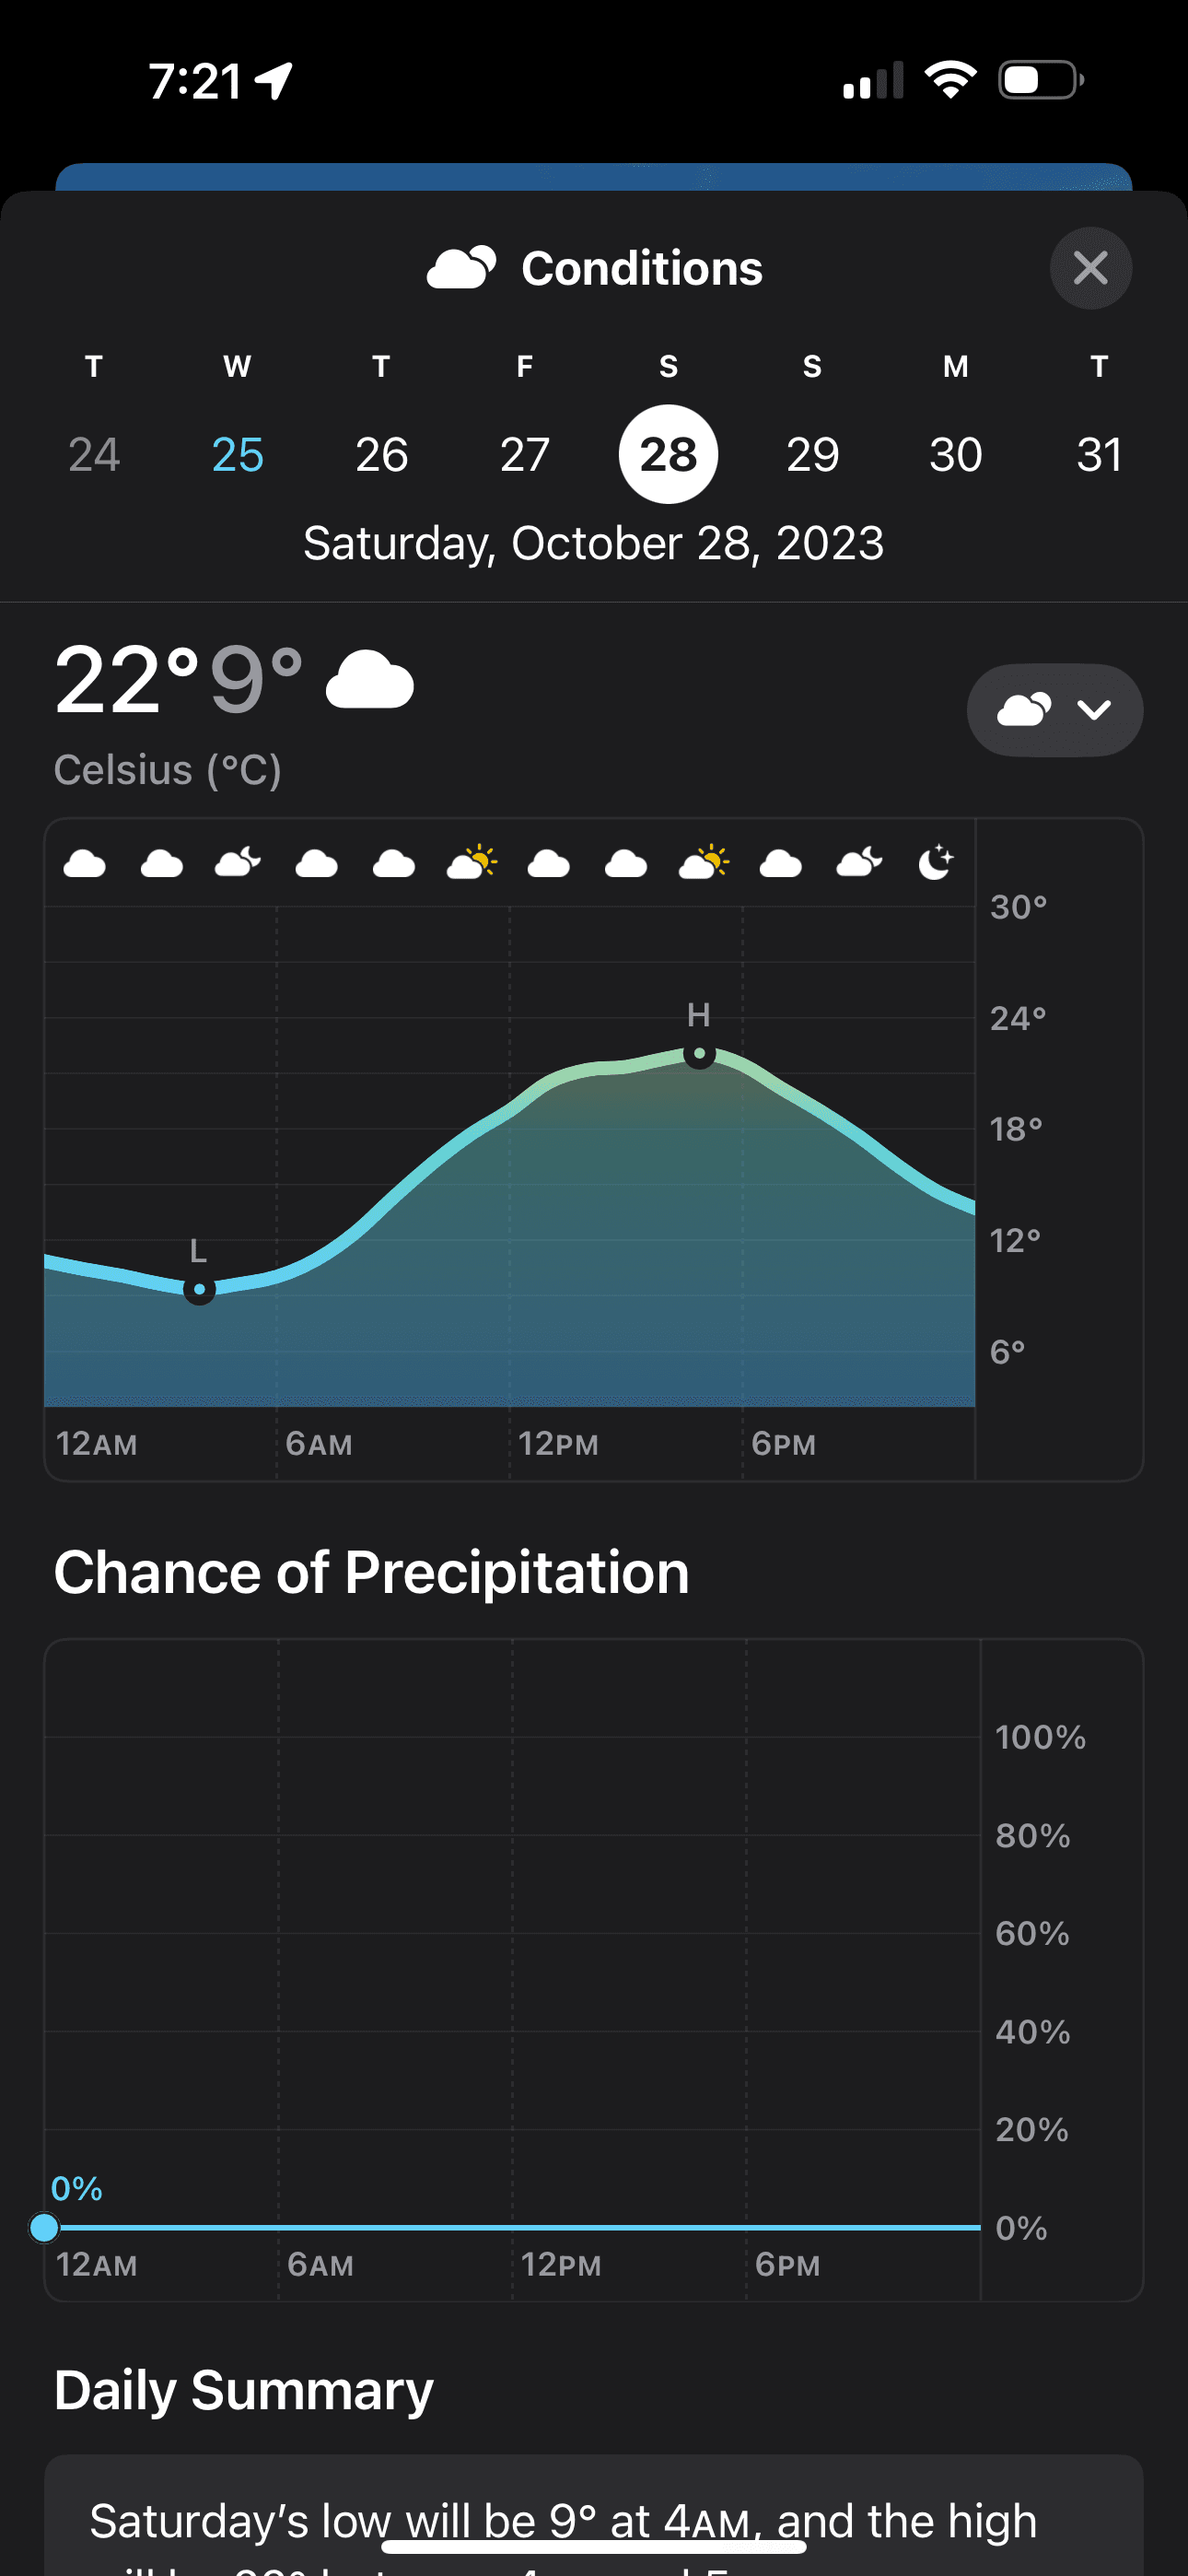Tap the selected day 28
The width and height of the screenshot is (1188, 2576).
coord(668,454)
